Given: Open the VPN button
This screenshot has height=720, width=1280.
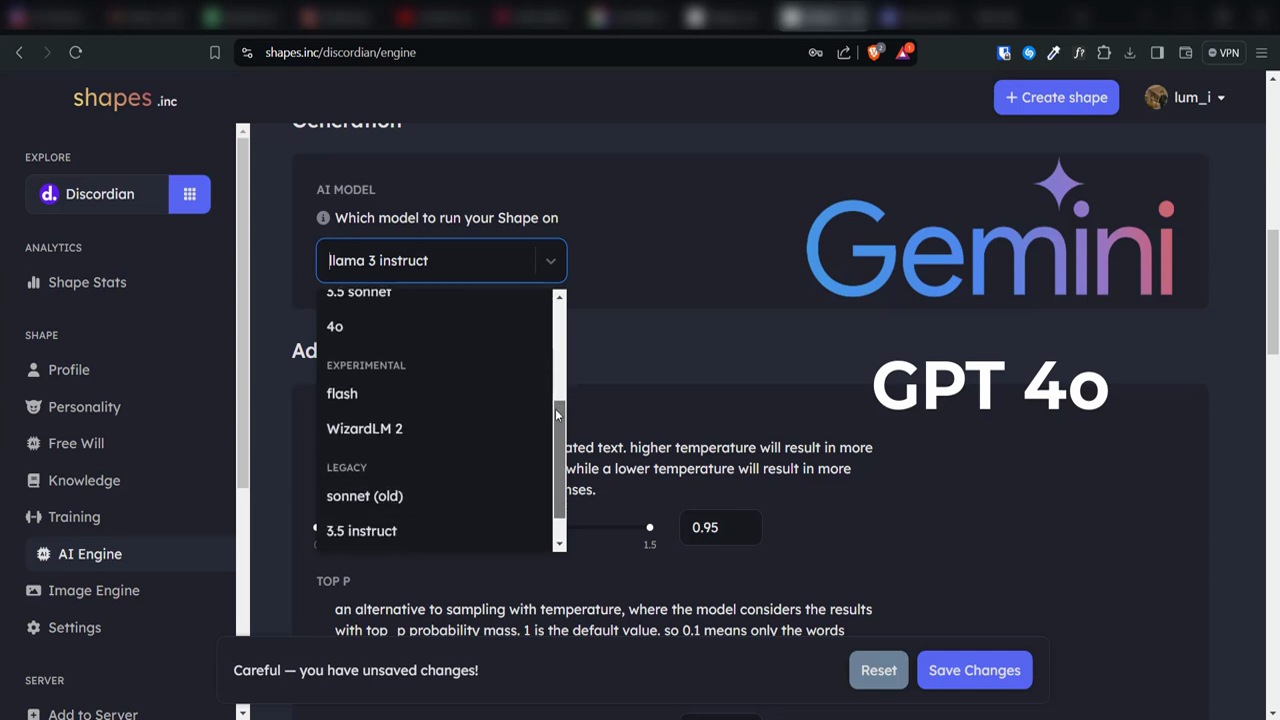Looking at the screenshot, I should pyautogui.click(x=1223, y=53).
